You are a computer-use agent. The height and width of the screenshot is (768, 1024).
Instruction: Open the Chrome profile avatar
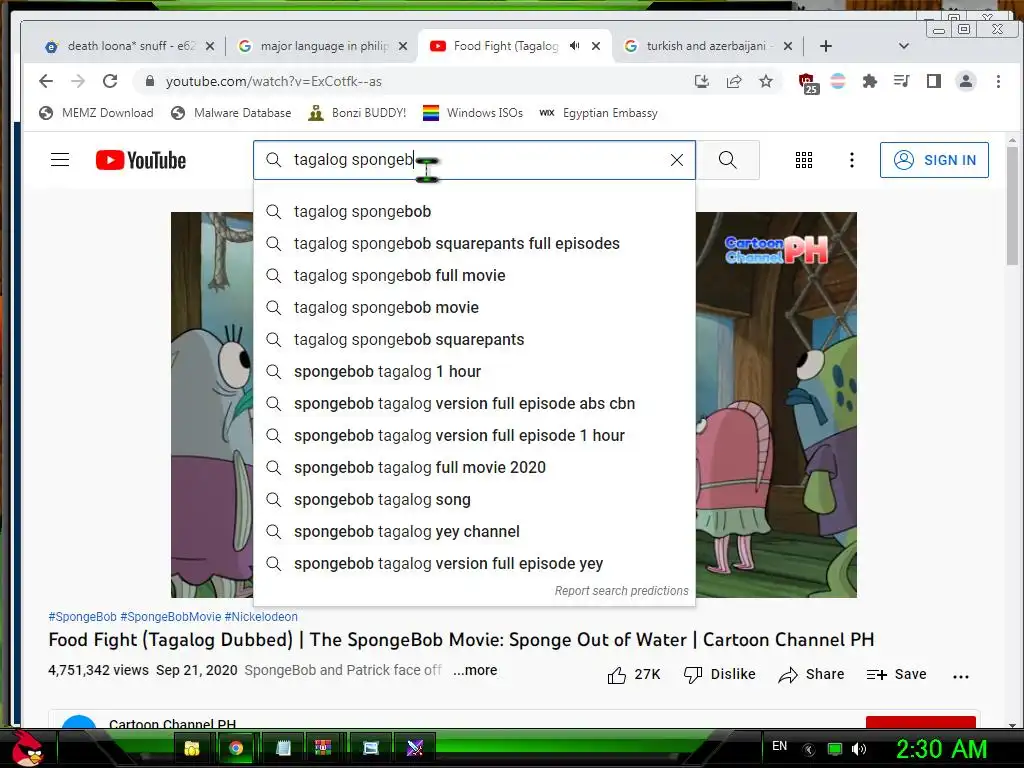click(966, 81)
